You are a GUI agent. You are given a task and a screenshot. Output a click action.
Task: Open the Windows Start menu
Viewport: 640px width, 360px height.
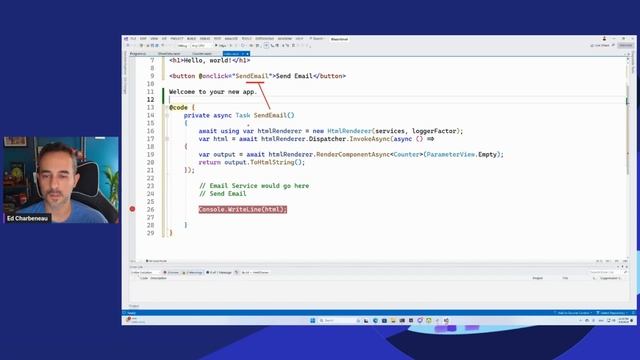click(x=313, y=320)
